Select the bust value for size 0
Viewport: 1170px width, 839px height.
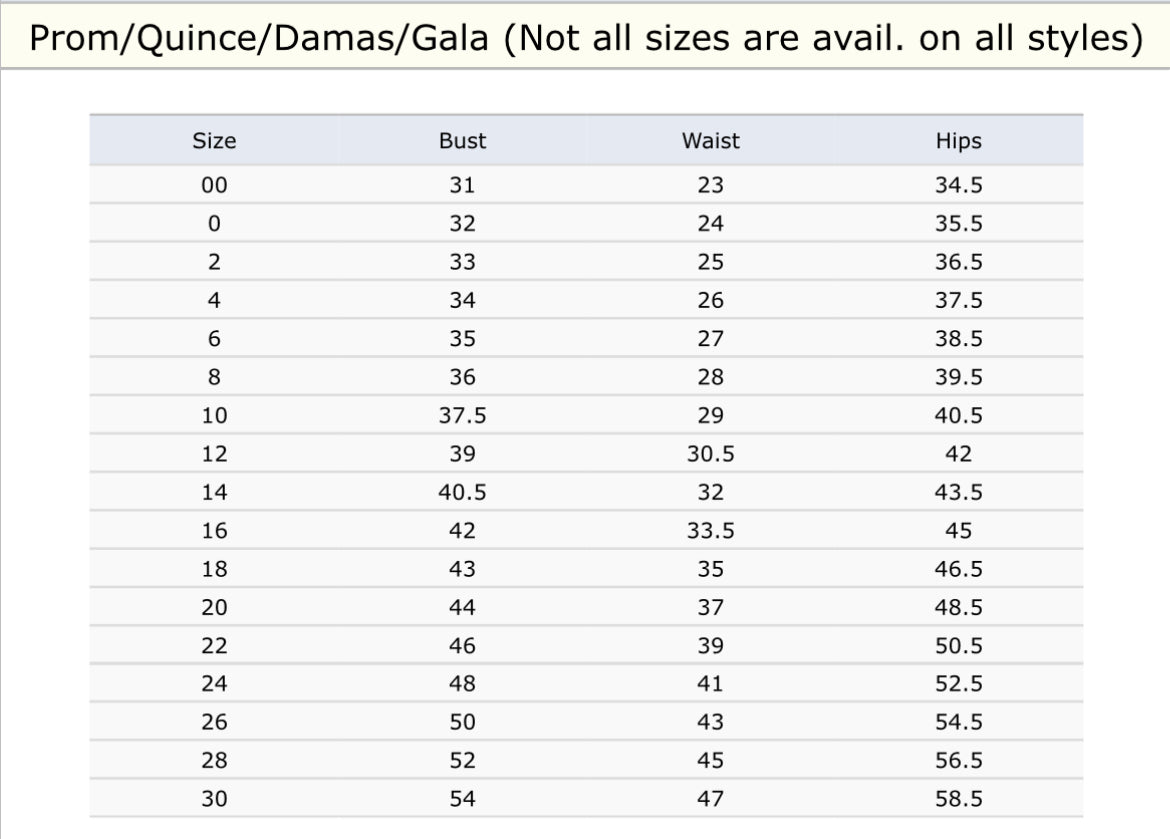click(462, 224)
